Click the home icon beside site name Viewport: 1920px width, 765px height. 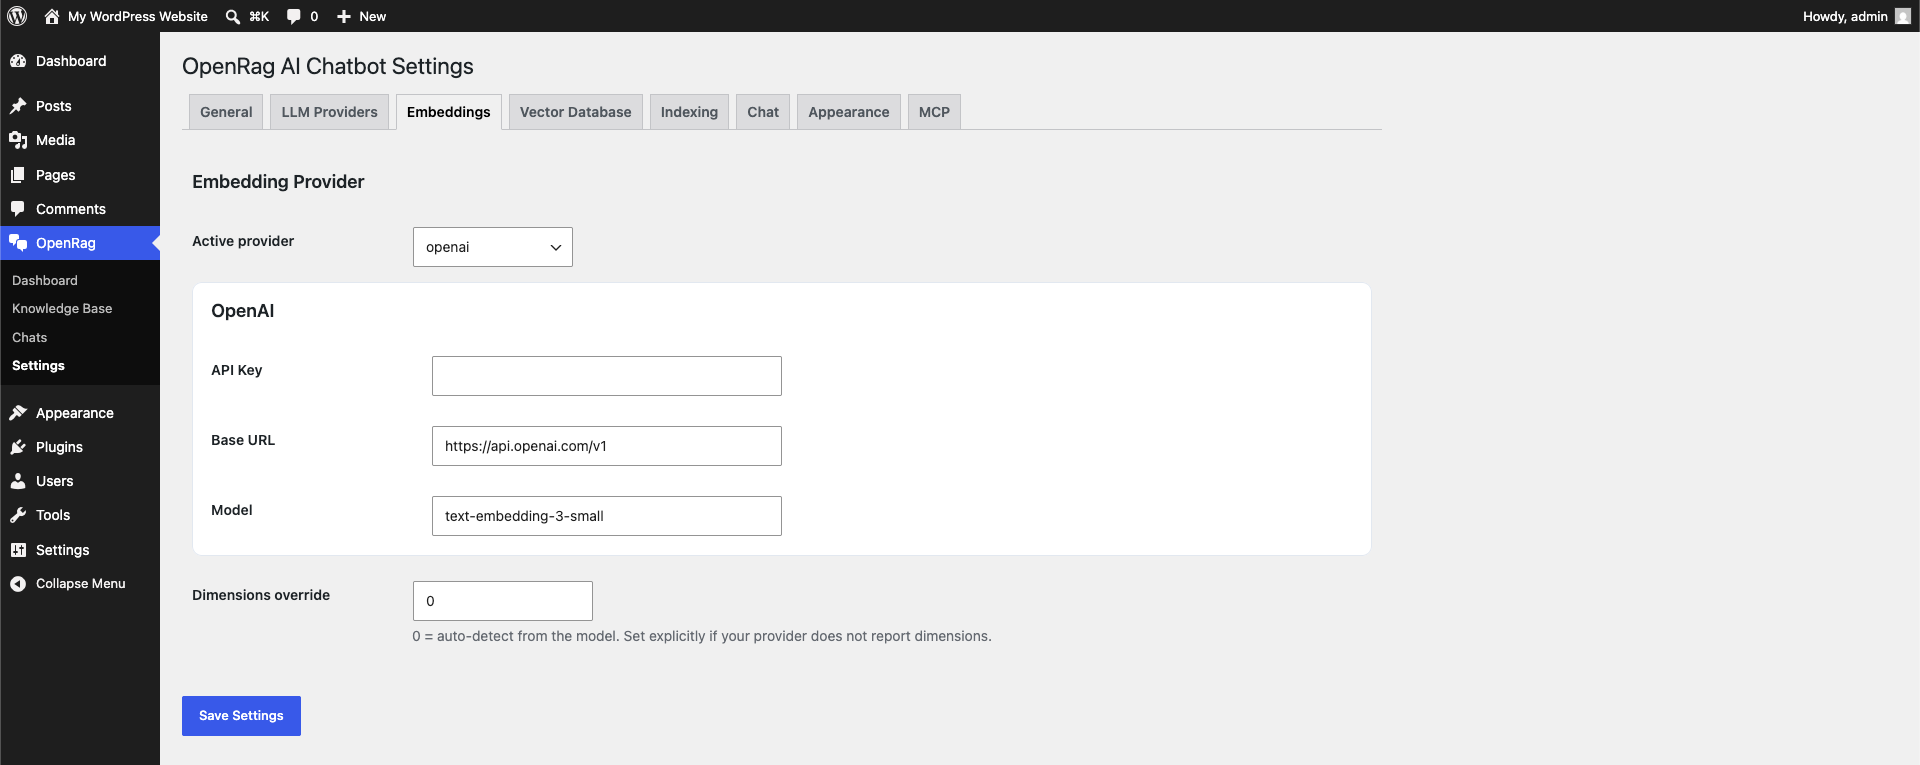[x=52, y=16]
